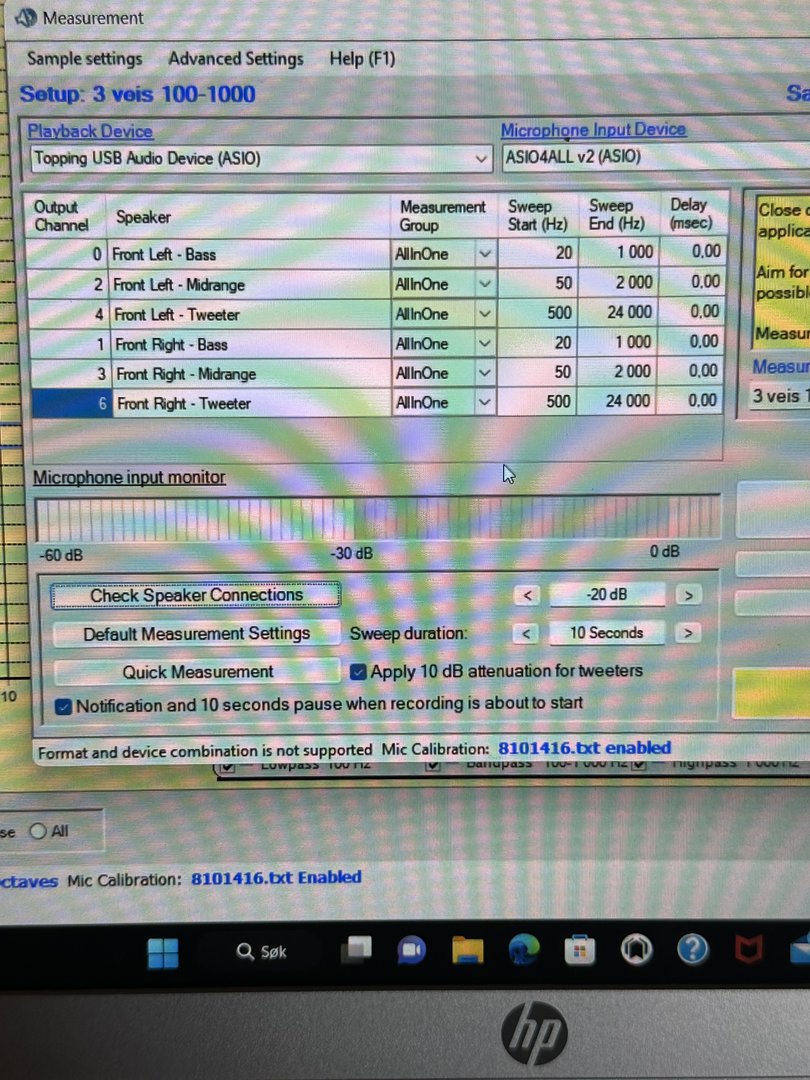Start a Quick Measurement
Viewport: 810px width, 1080px height.
click(x=198, y=672)
